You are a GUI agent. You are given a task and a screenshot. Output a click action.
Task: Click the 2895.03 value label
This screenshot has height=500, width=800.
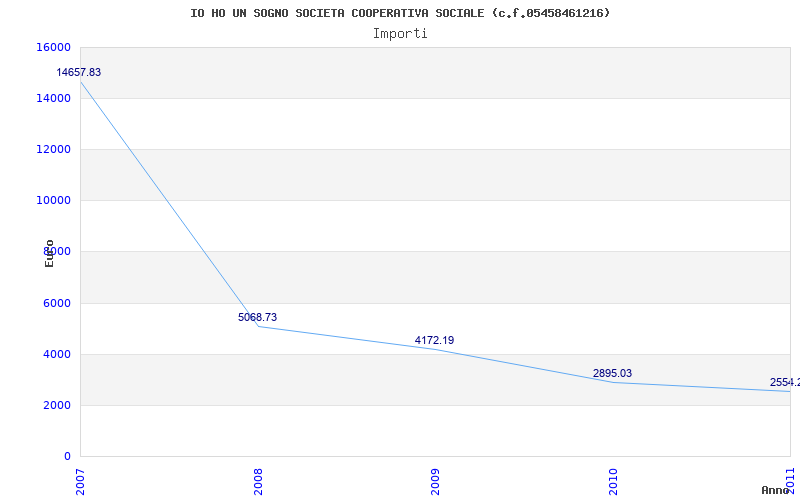coord(612,373)
